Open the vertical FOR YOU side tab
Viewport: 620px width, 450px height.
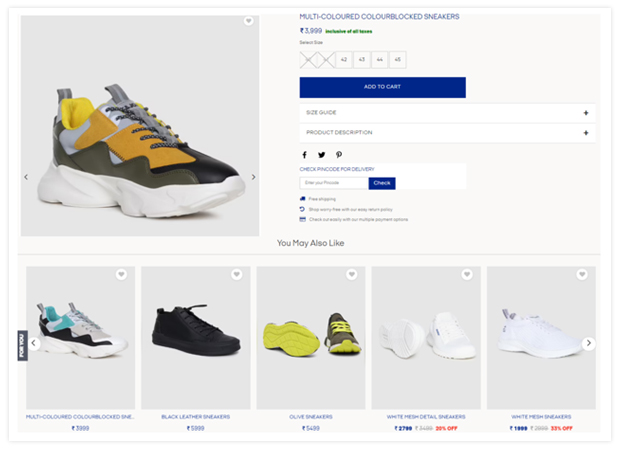22,346
